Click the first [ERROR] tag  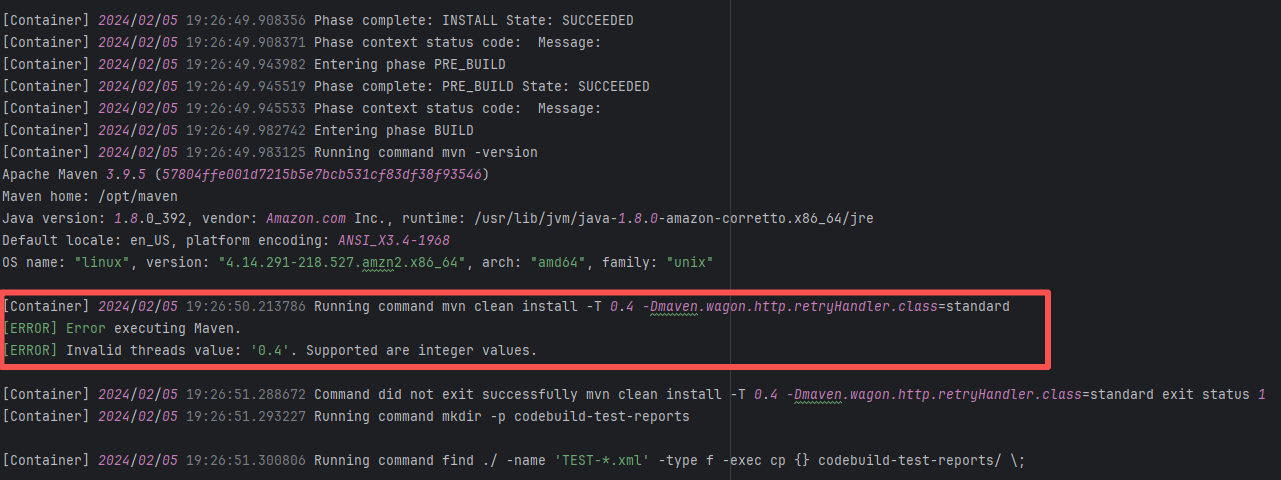tap(31, 328)
